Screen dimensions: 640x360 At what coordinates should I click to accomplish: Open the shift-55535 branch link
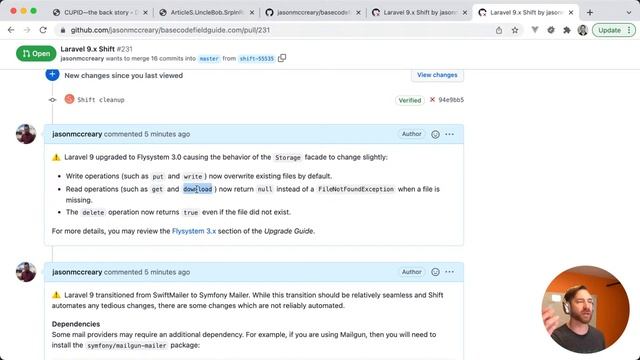(x=256, y=59)
